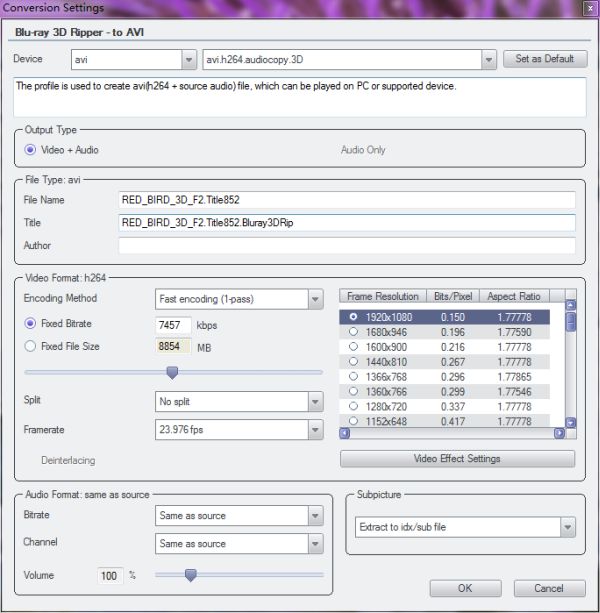Screen dimensions: 600x613
Task: Close the Conversion Settings dialog
Action: pos(590,8)
